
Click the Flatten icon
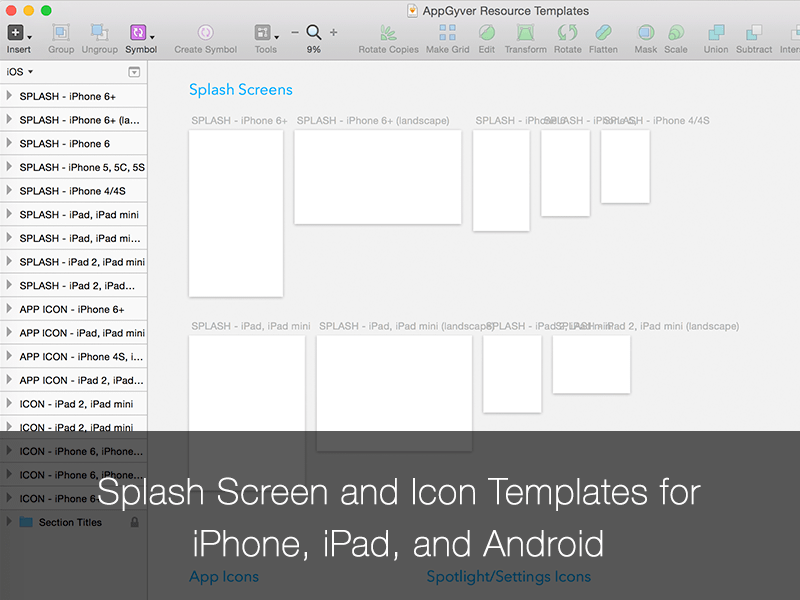click(603, 33)
